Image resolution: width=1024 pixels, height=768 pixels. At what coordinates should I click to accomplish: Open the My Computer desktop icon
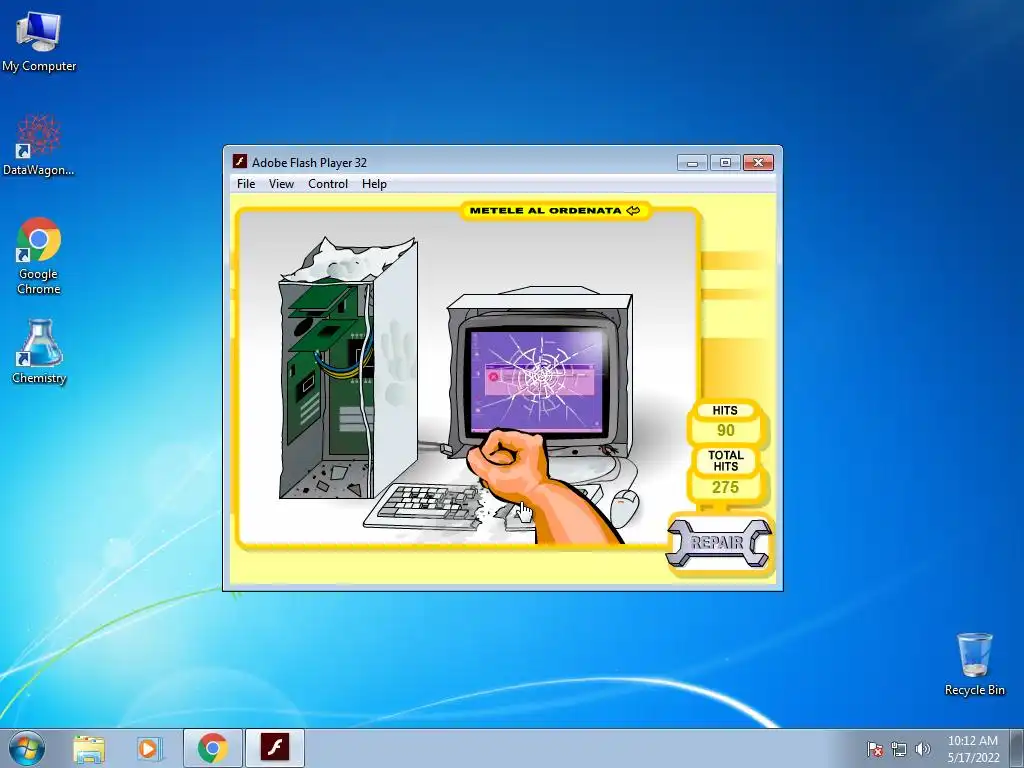click(39, 40)
